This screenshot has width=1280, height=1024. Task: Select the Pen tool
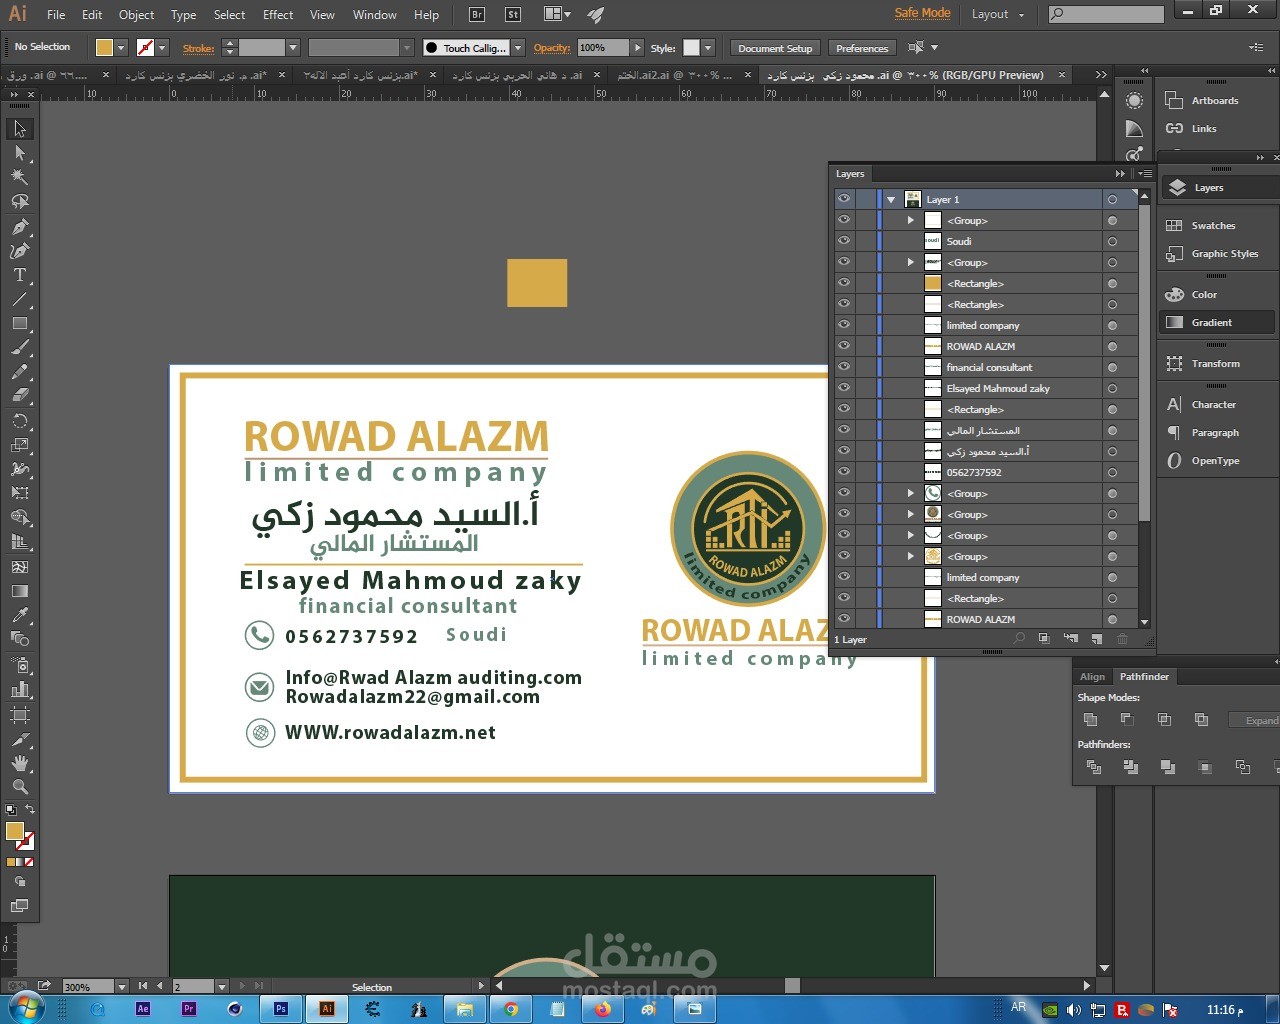tap(19, 227)
